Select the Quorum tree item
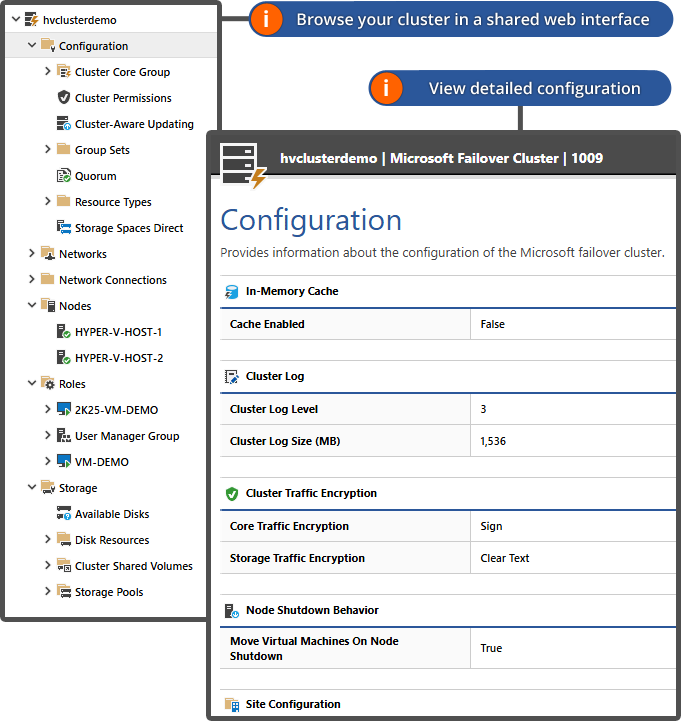 click(x=96, y=176)
